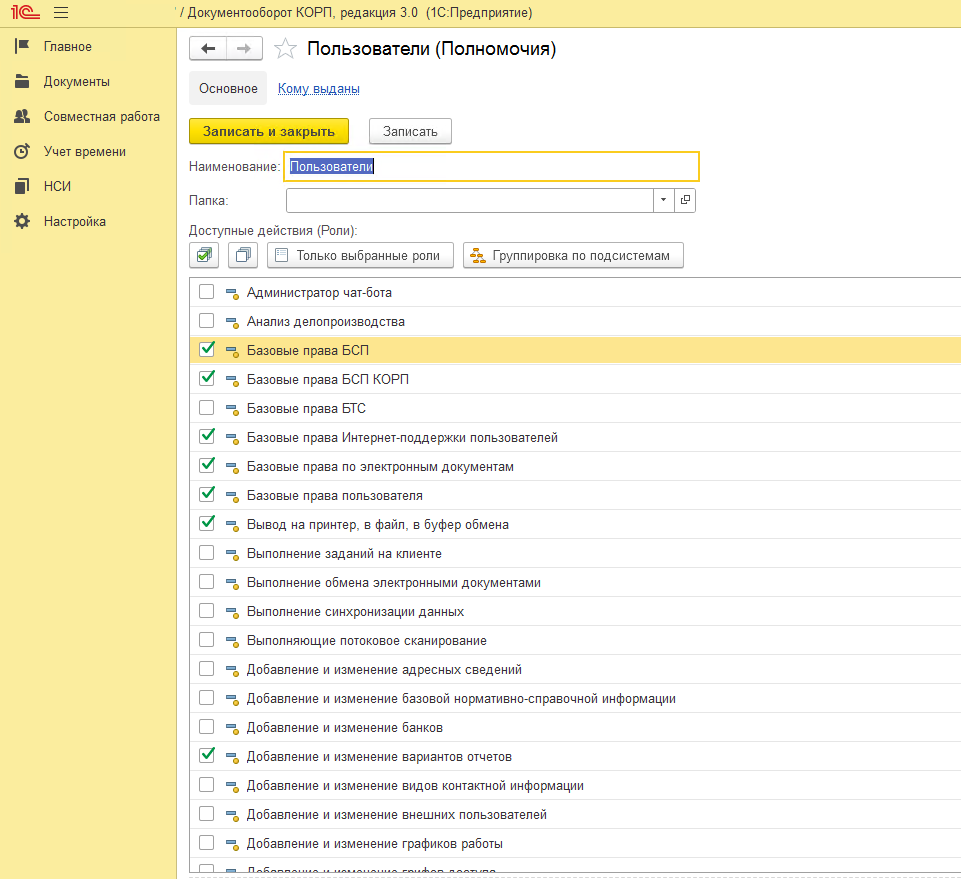Click the Наименование input field
This screenshot has height=879, width=961.
coord(491,166)
